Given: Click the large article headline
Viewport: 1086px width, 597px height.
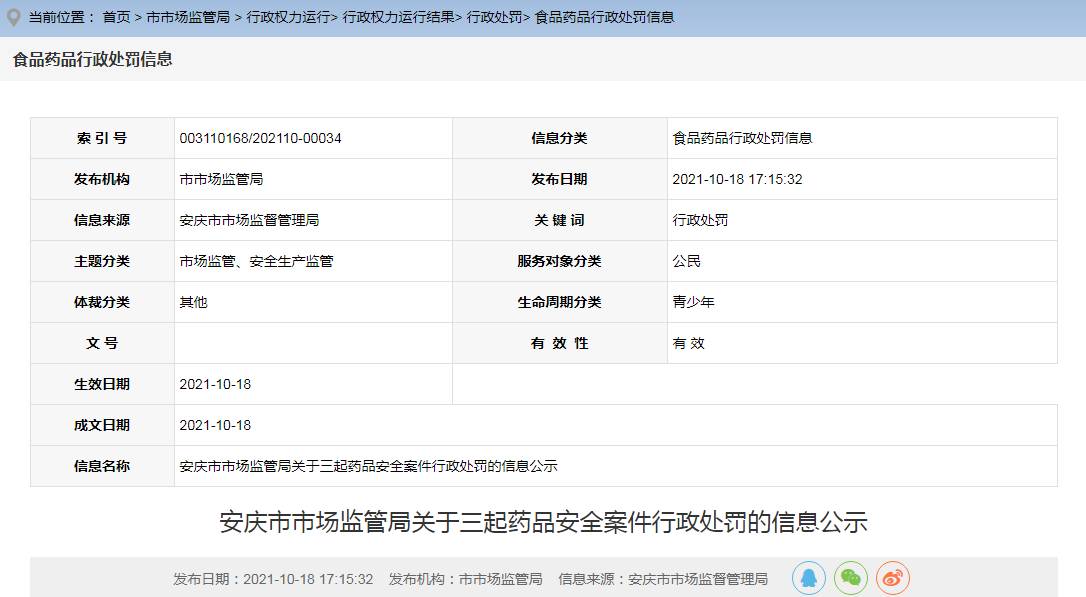Looking at the screenshot, I should [x=543, y=522].
